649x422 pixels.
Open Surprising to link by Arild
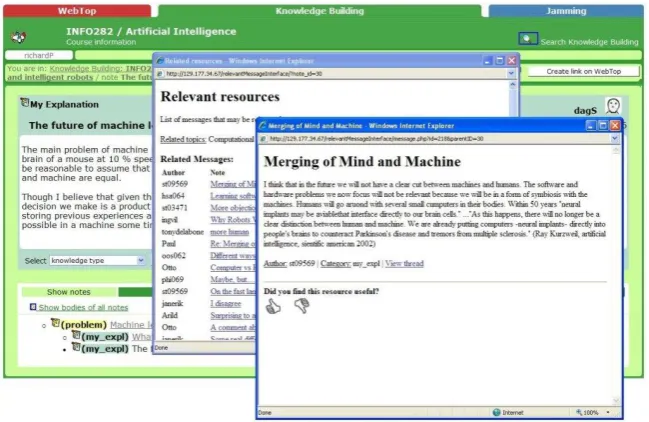click(x=233, y=315)
